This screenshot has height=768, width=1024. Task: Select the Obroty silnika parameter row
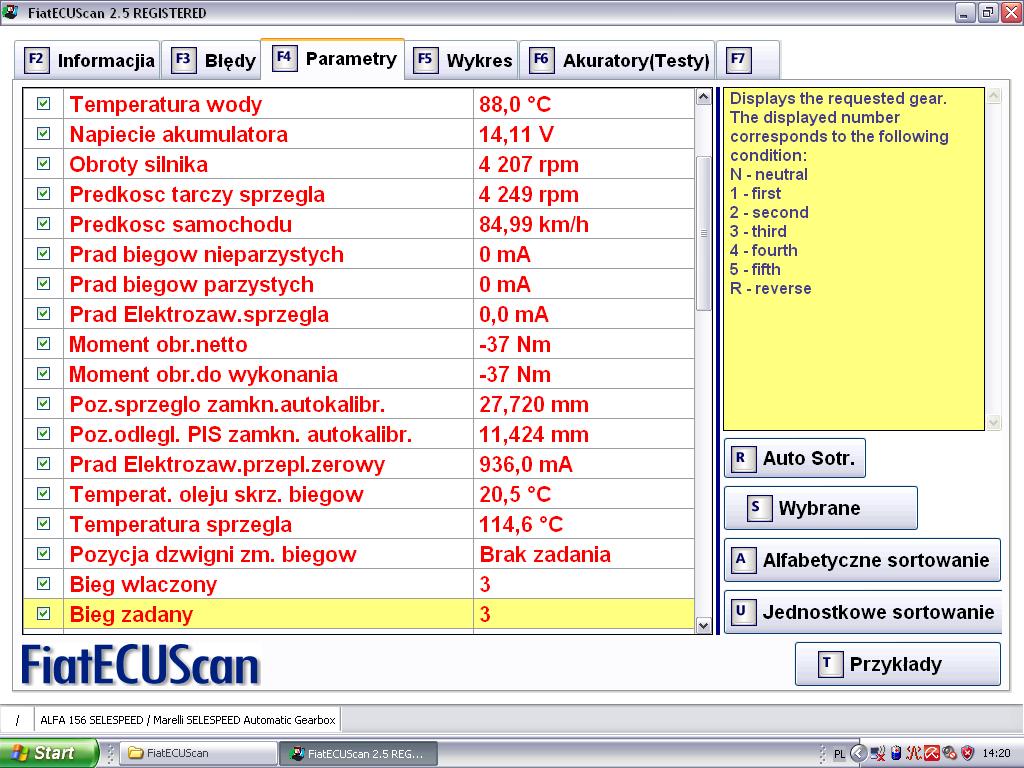tap(359, 164)
